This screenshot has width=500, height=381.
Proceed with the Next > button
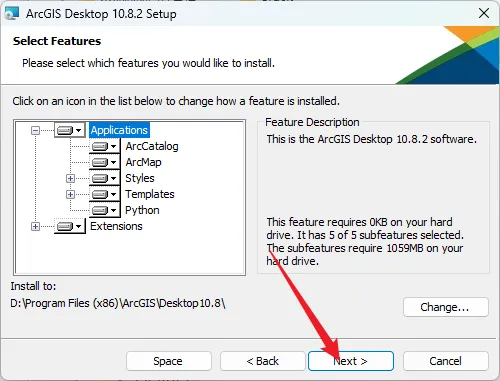(351, 361)
